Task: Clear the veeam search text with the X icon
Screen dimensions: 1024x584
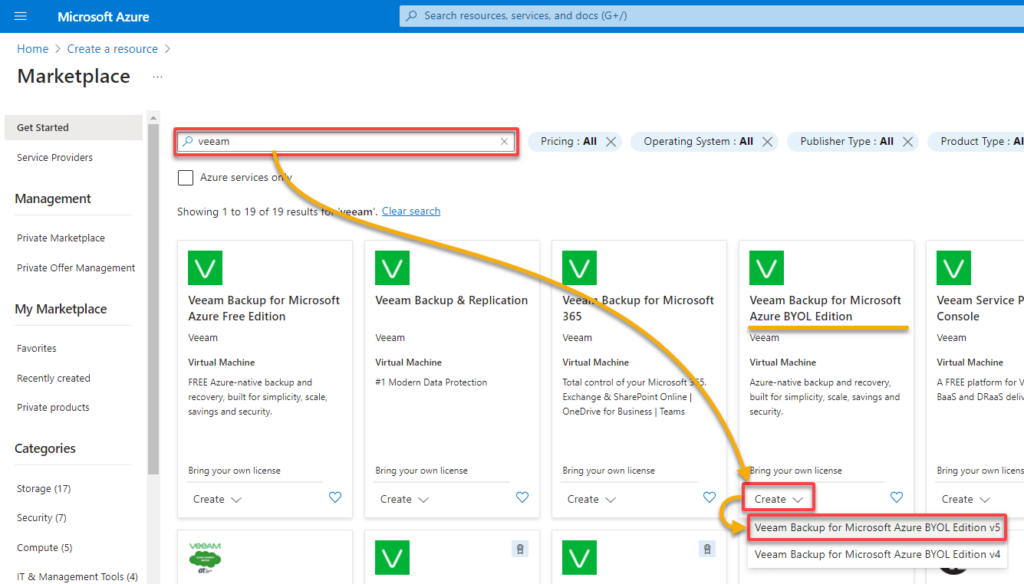Action: (x=504, y=141)
